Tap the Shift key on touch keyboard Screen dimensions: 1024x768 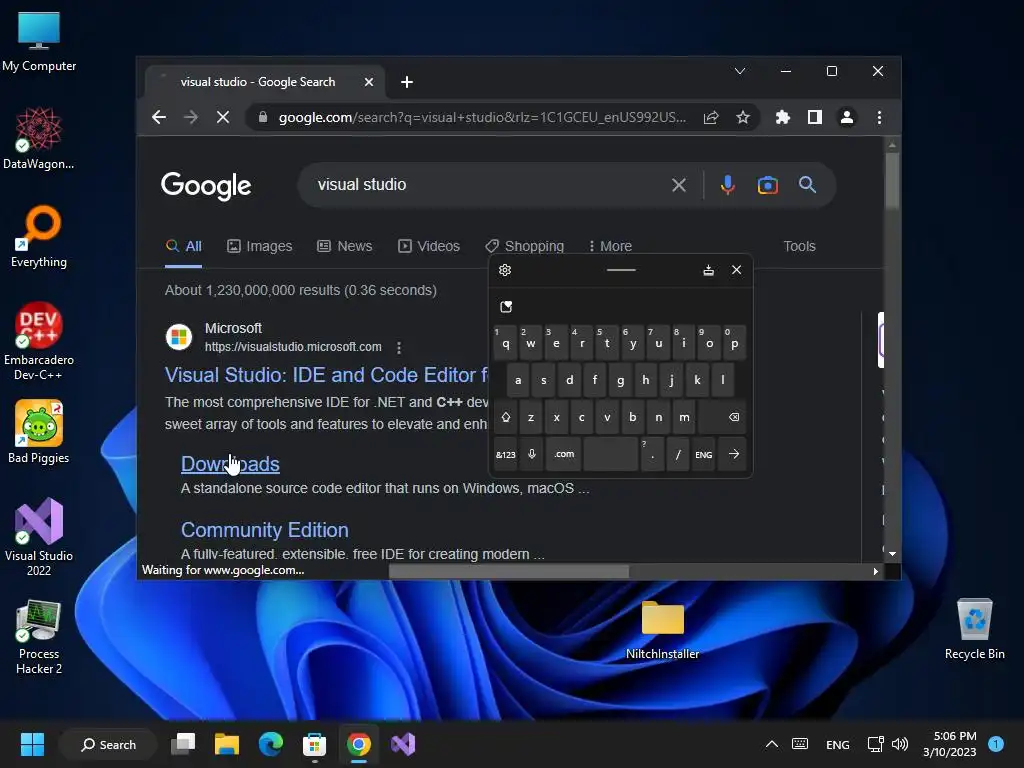point(505,417)
